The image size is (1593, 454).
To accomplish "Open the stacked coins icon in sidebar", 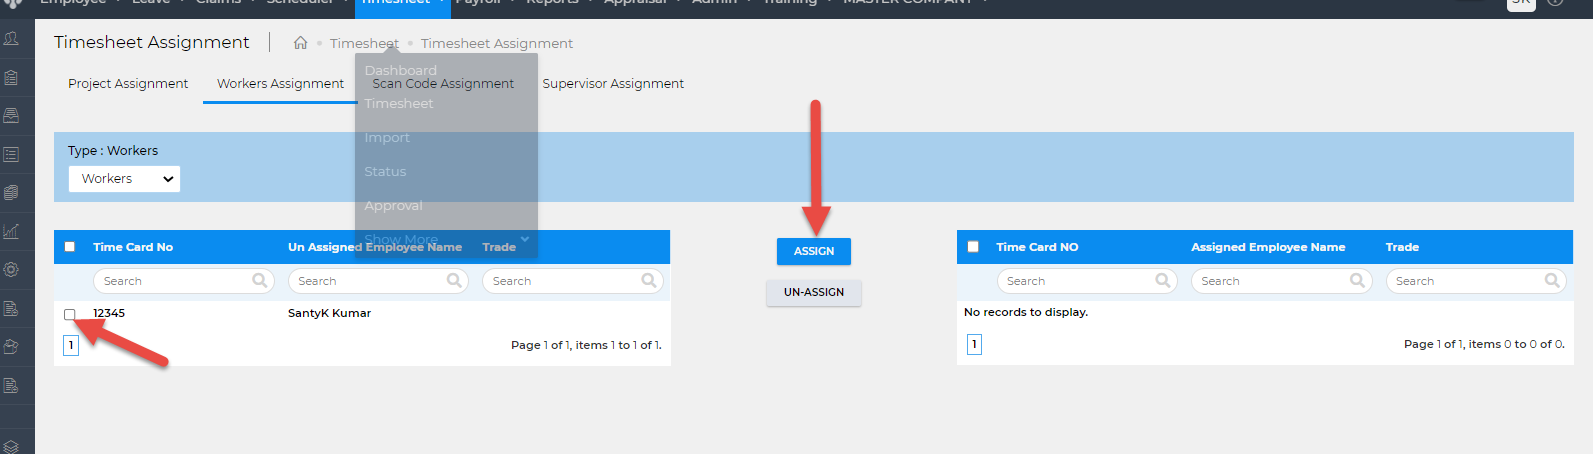I will tap(12, 192).
